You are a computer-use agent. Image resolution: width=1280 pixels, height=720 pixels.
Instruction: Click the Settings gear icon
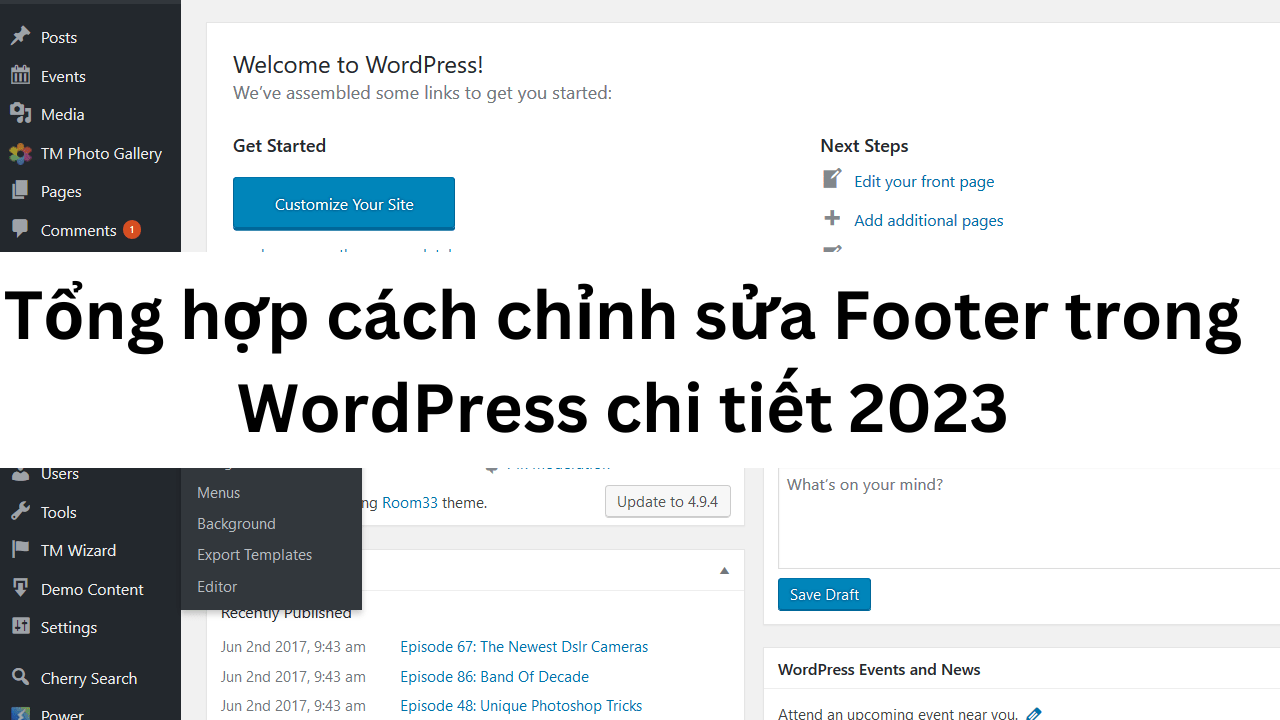21,626
